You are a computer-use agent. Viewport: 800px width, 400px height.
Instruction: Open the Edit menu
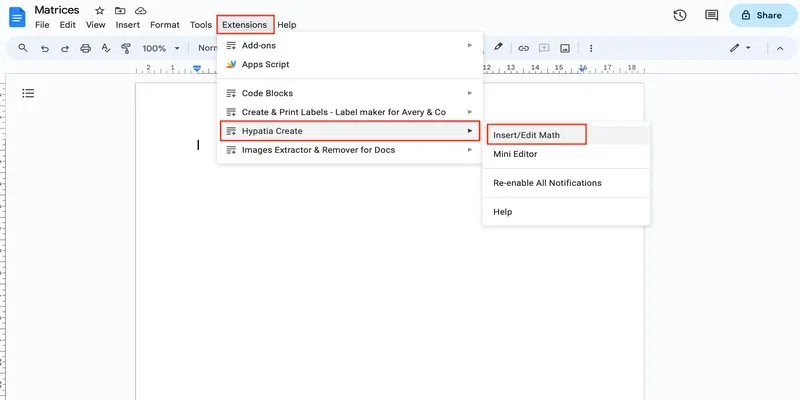(x=67, y=24)
